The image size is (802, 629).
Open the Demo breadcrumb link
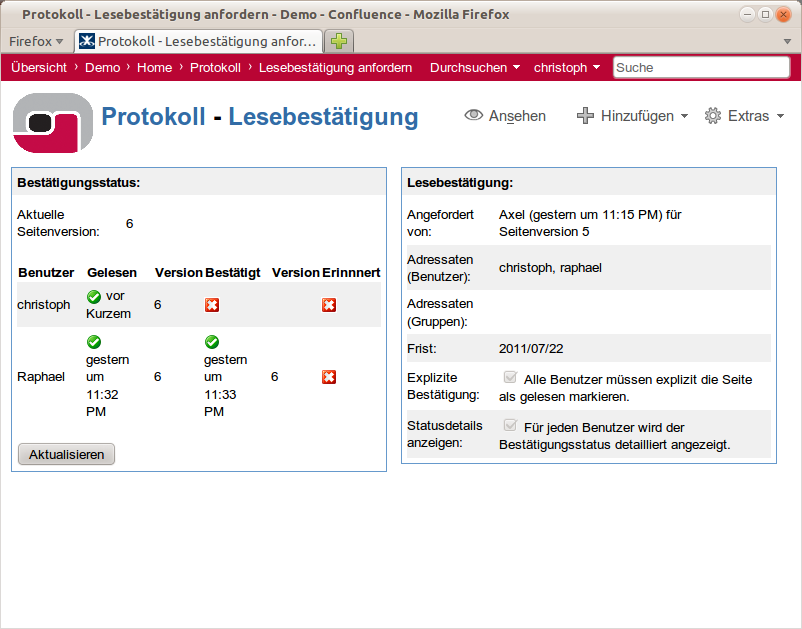102,68
